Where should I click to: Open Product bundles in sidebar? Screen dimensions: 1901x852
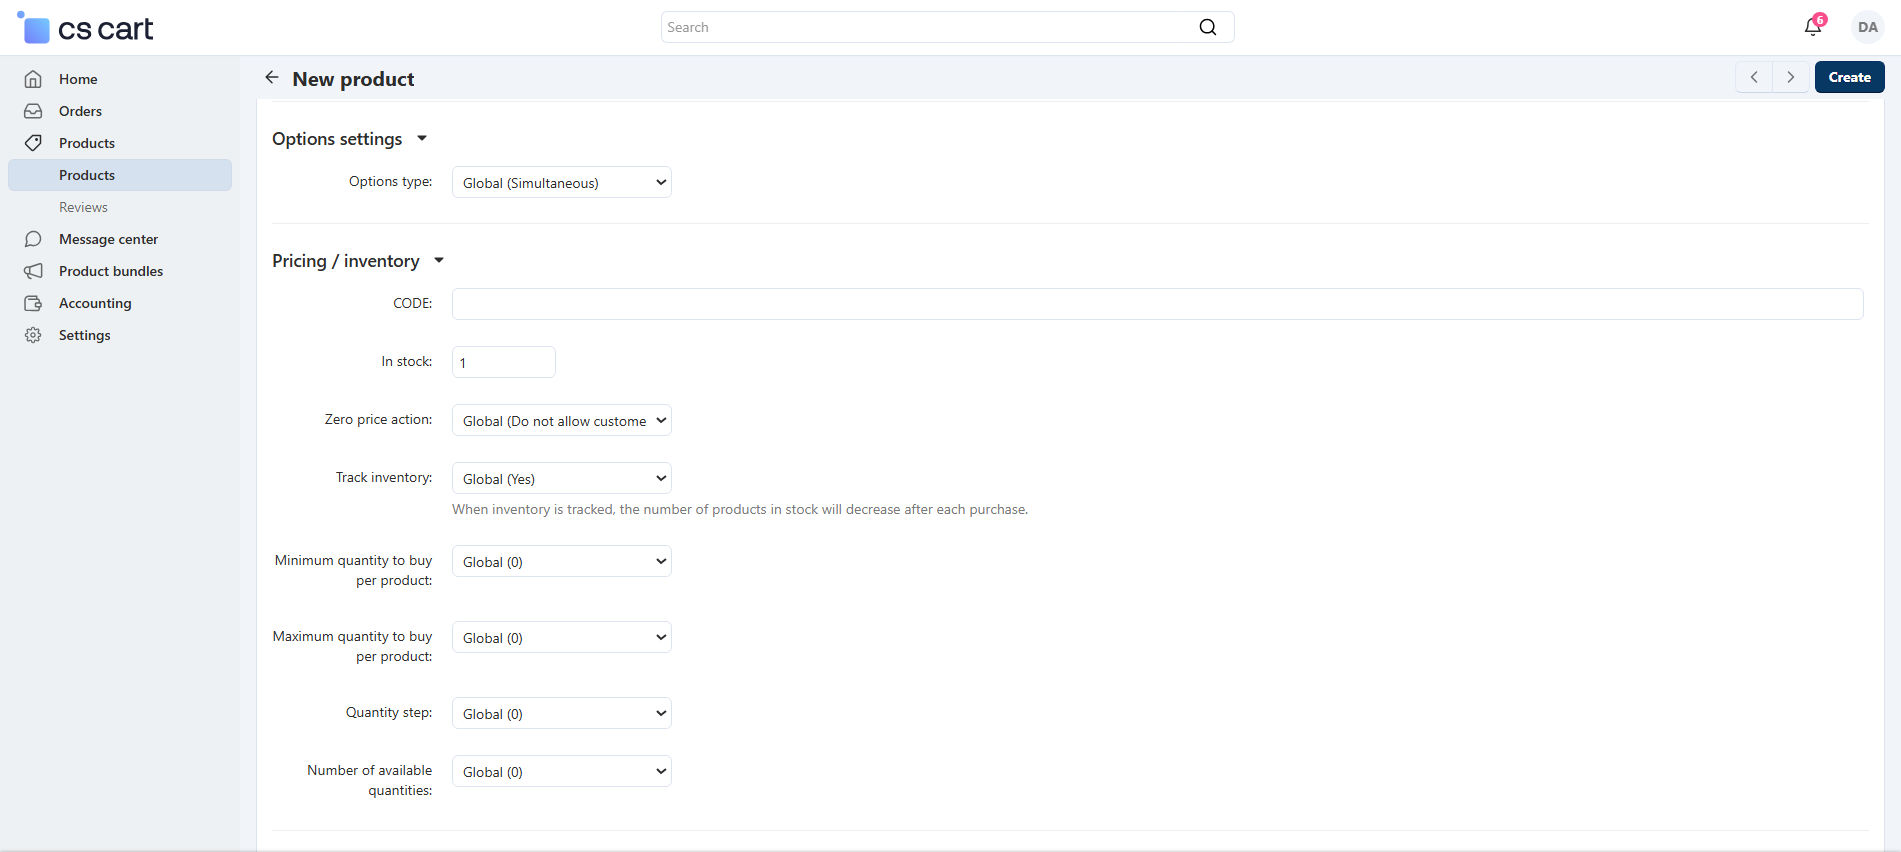coord(110,271)
